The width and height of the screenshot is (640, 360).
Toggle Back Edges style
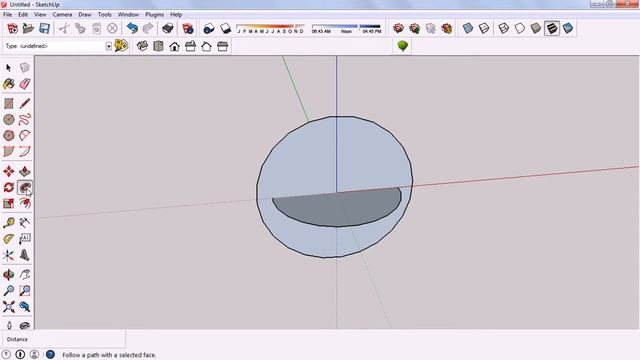[484, 28]
